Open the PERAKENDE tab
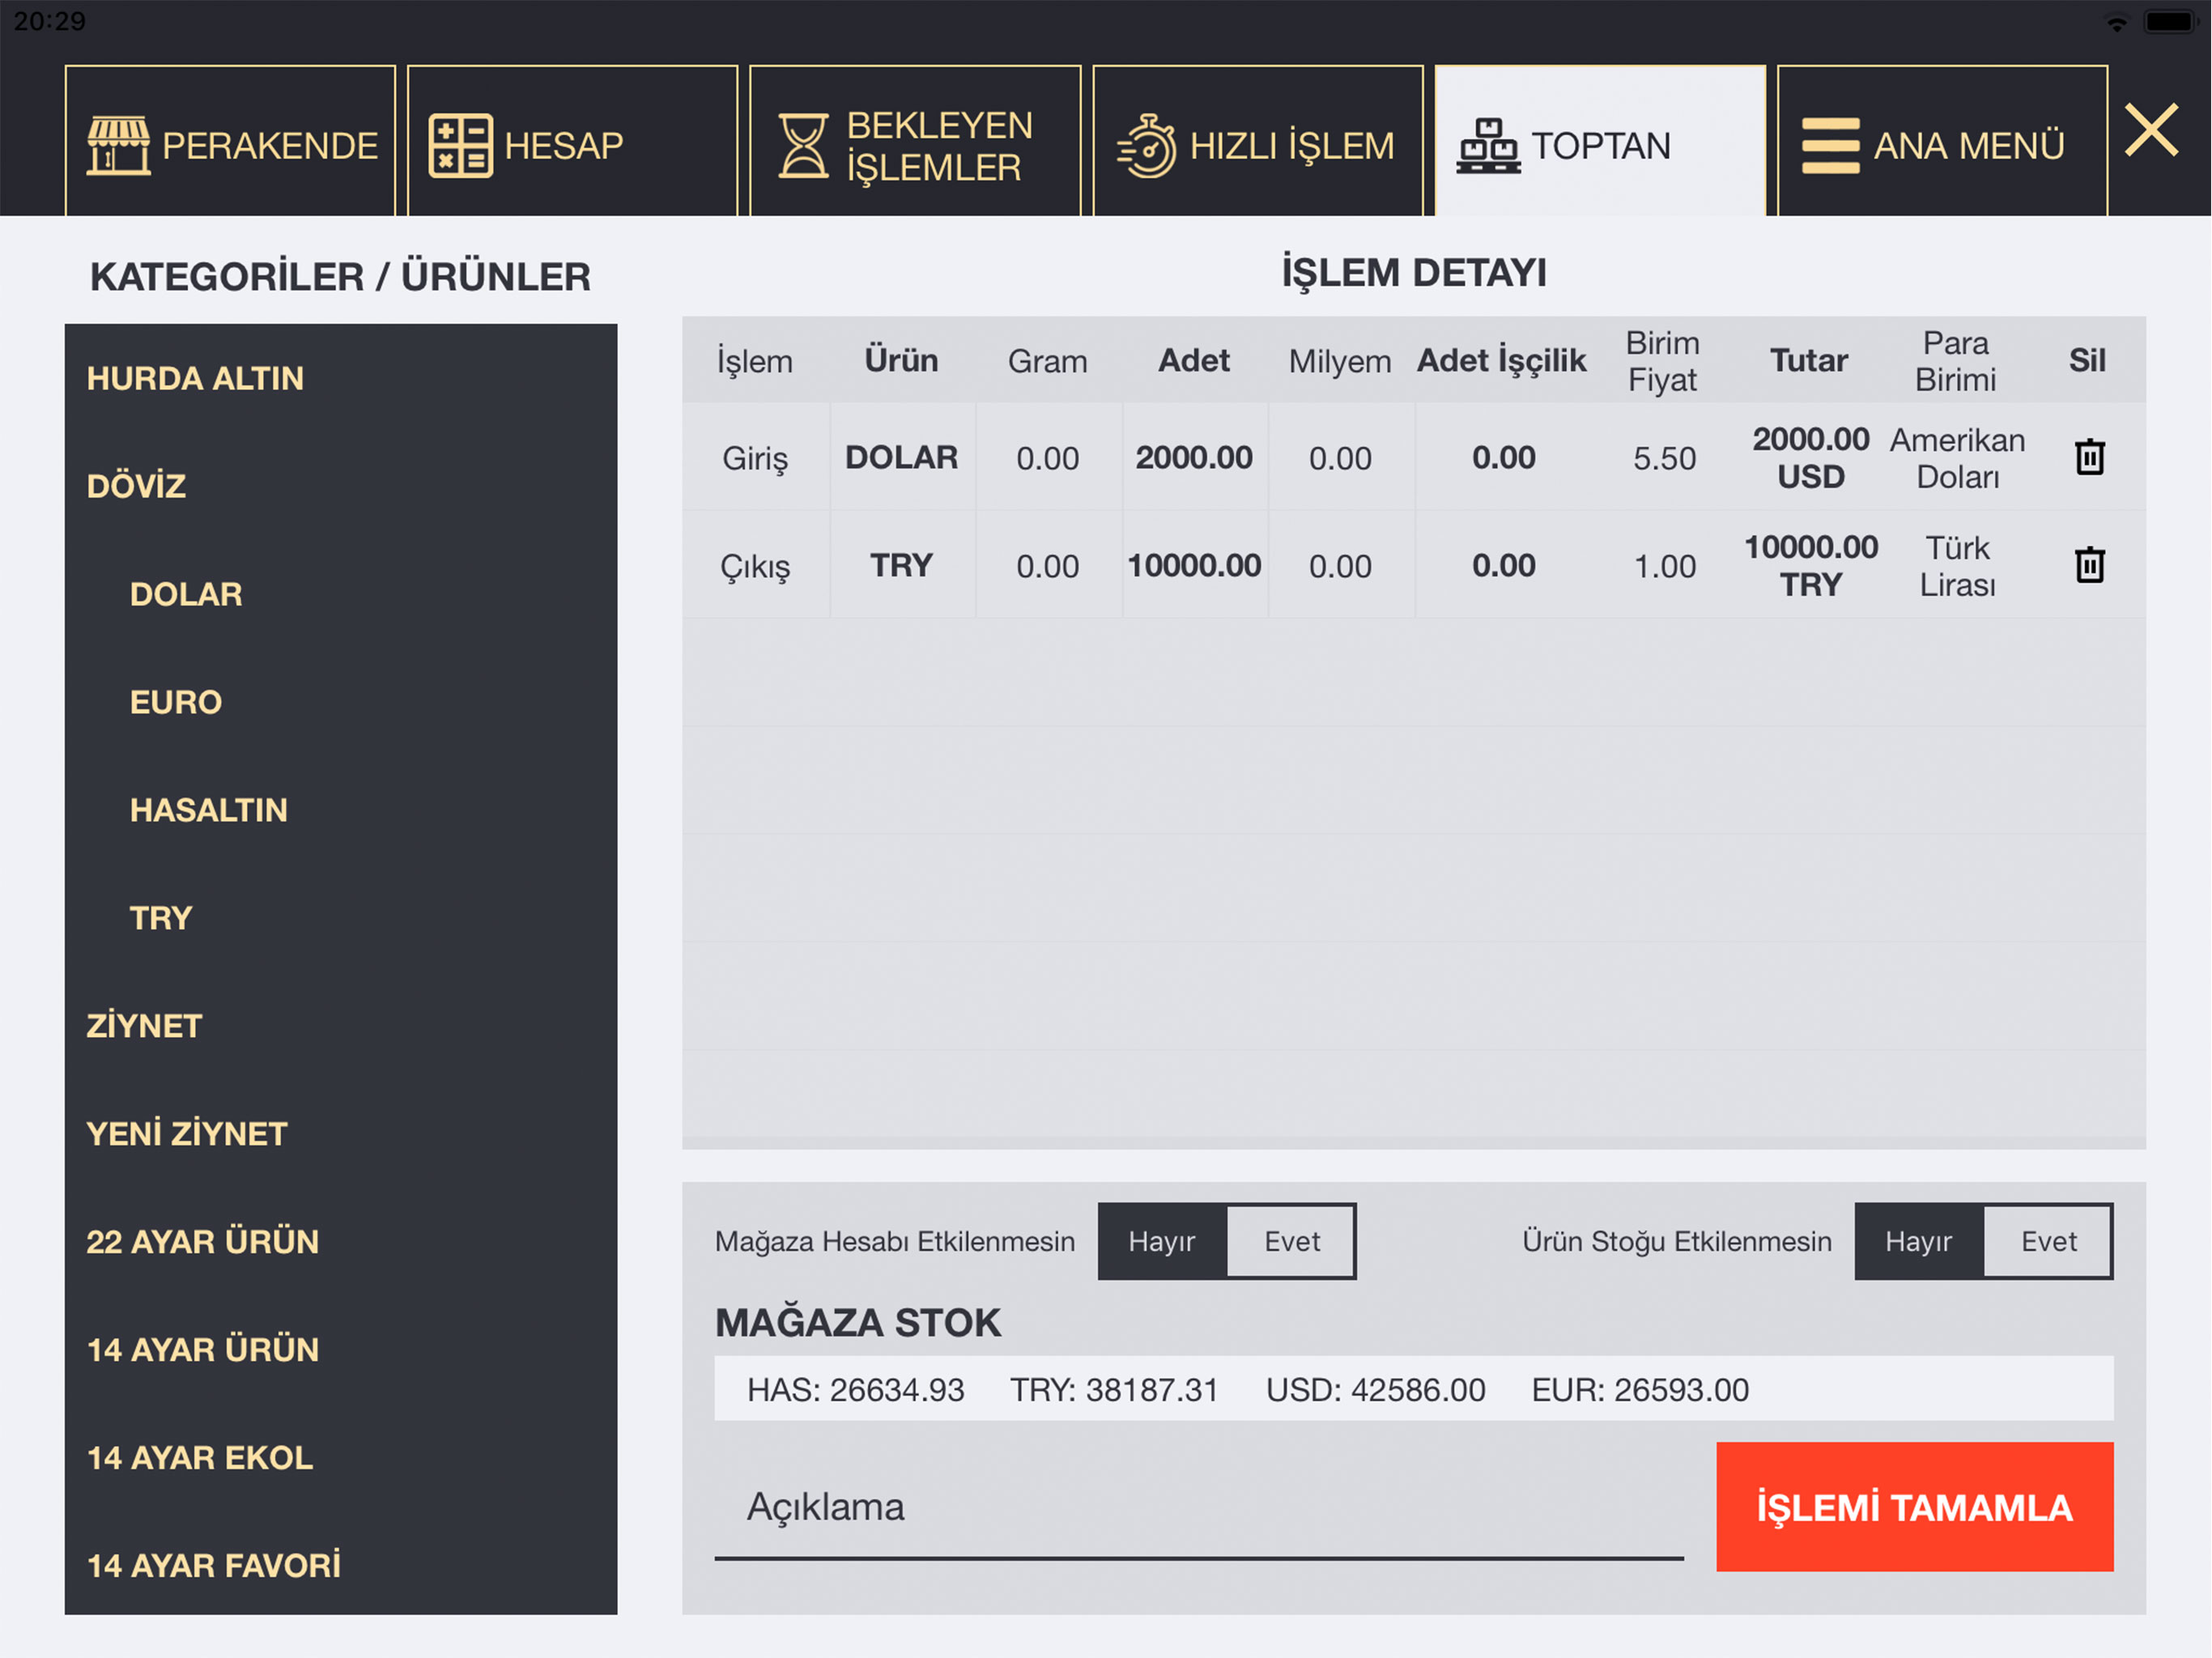 point(230,141)
